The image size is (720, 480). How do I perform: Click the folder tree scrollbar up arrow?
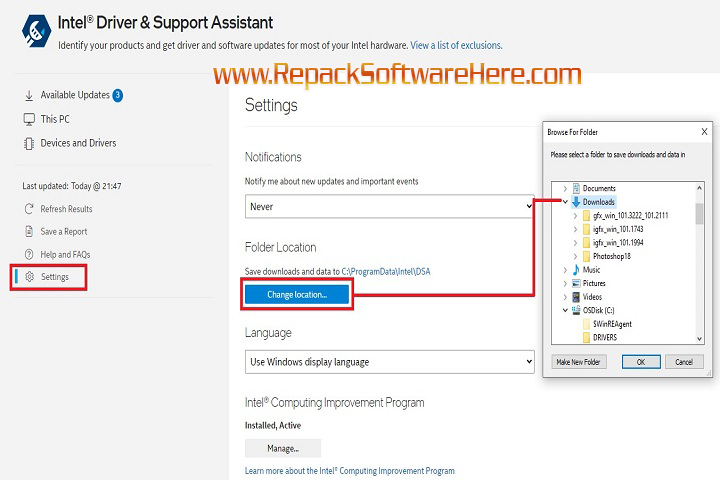click(x=699, y=188)
